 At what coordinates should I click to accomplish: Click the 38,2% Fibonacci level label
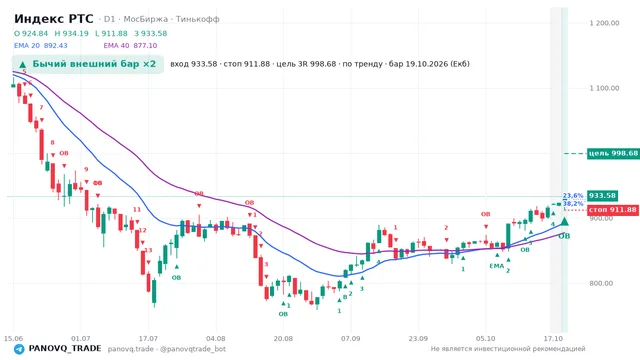click(573, 203)
